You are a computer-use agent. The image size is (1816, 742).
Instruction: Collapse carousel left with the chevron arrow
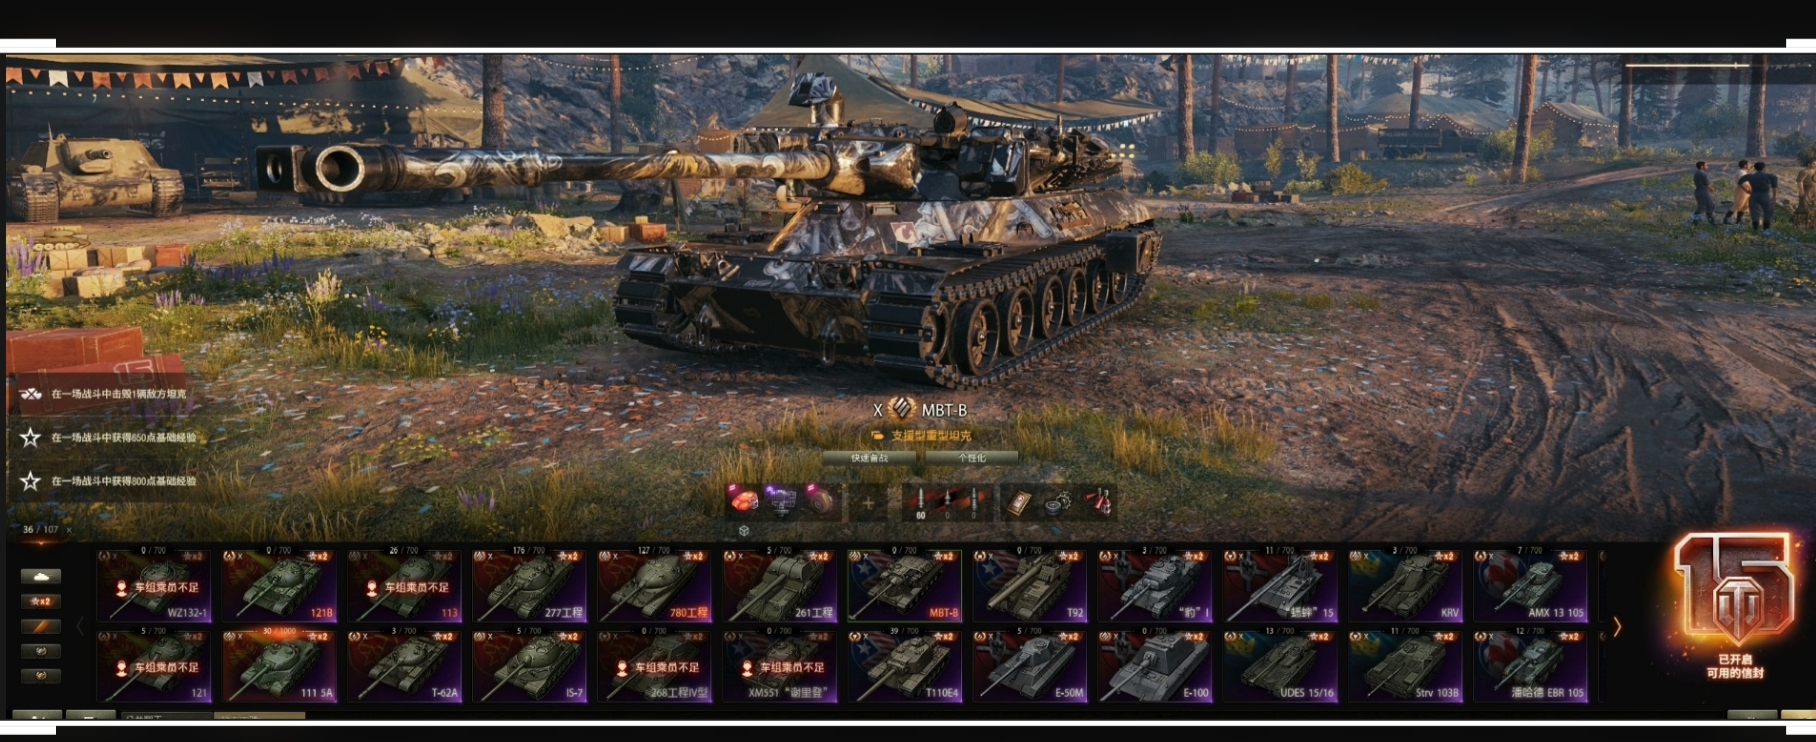pos(81,627)
